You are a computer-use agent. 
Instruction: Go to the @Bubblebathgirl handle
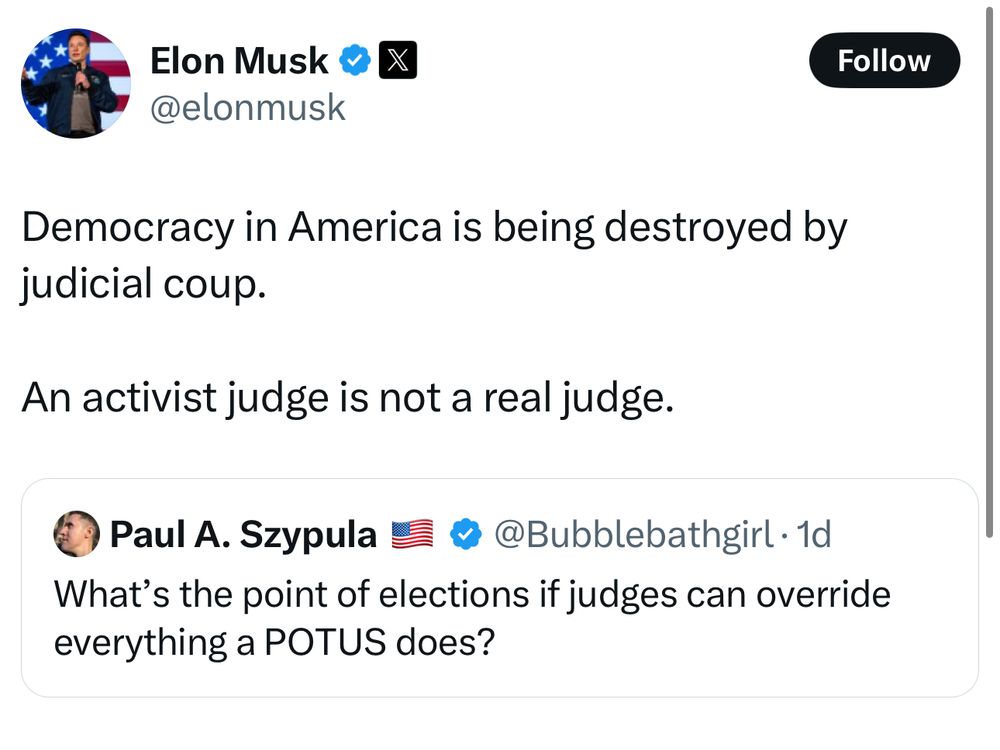coord(633,536)
